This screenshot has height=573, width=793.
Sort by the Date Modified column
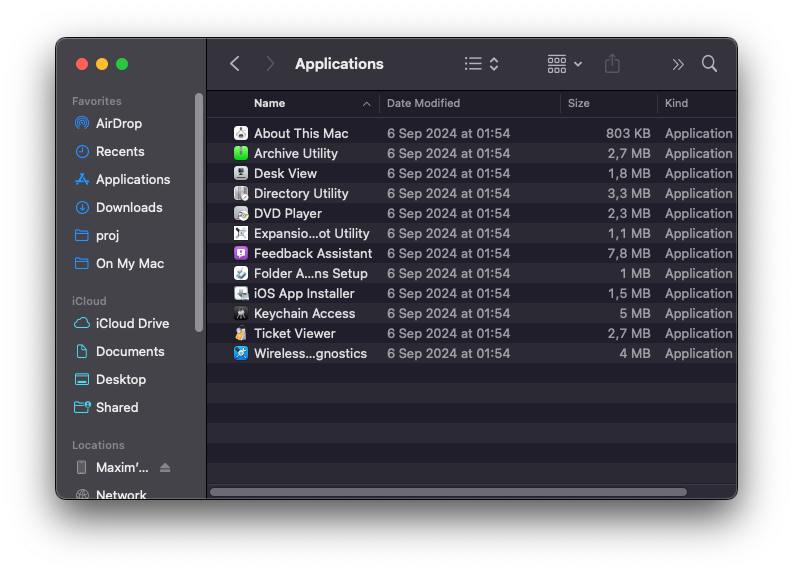tap(423, 103)
